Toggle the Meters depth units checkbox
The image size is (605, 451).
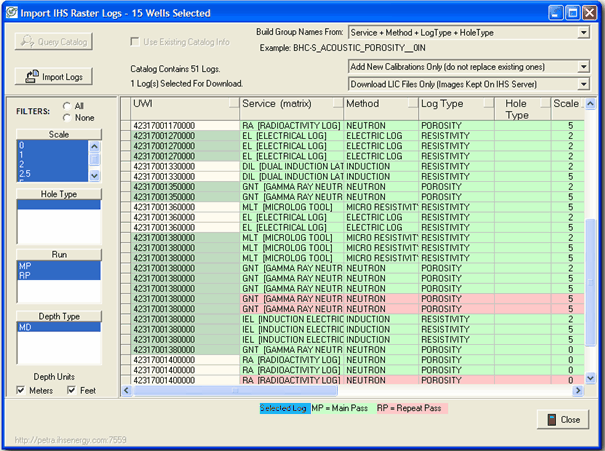pyautogui.click(x=22, y=390)
